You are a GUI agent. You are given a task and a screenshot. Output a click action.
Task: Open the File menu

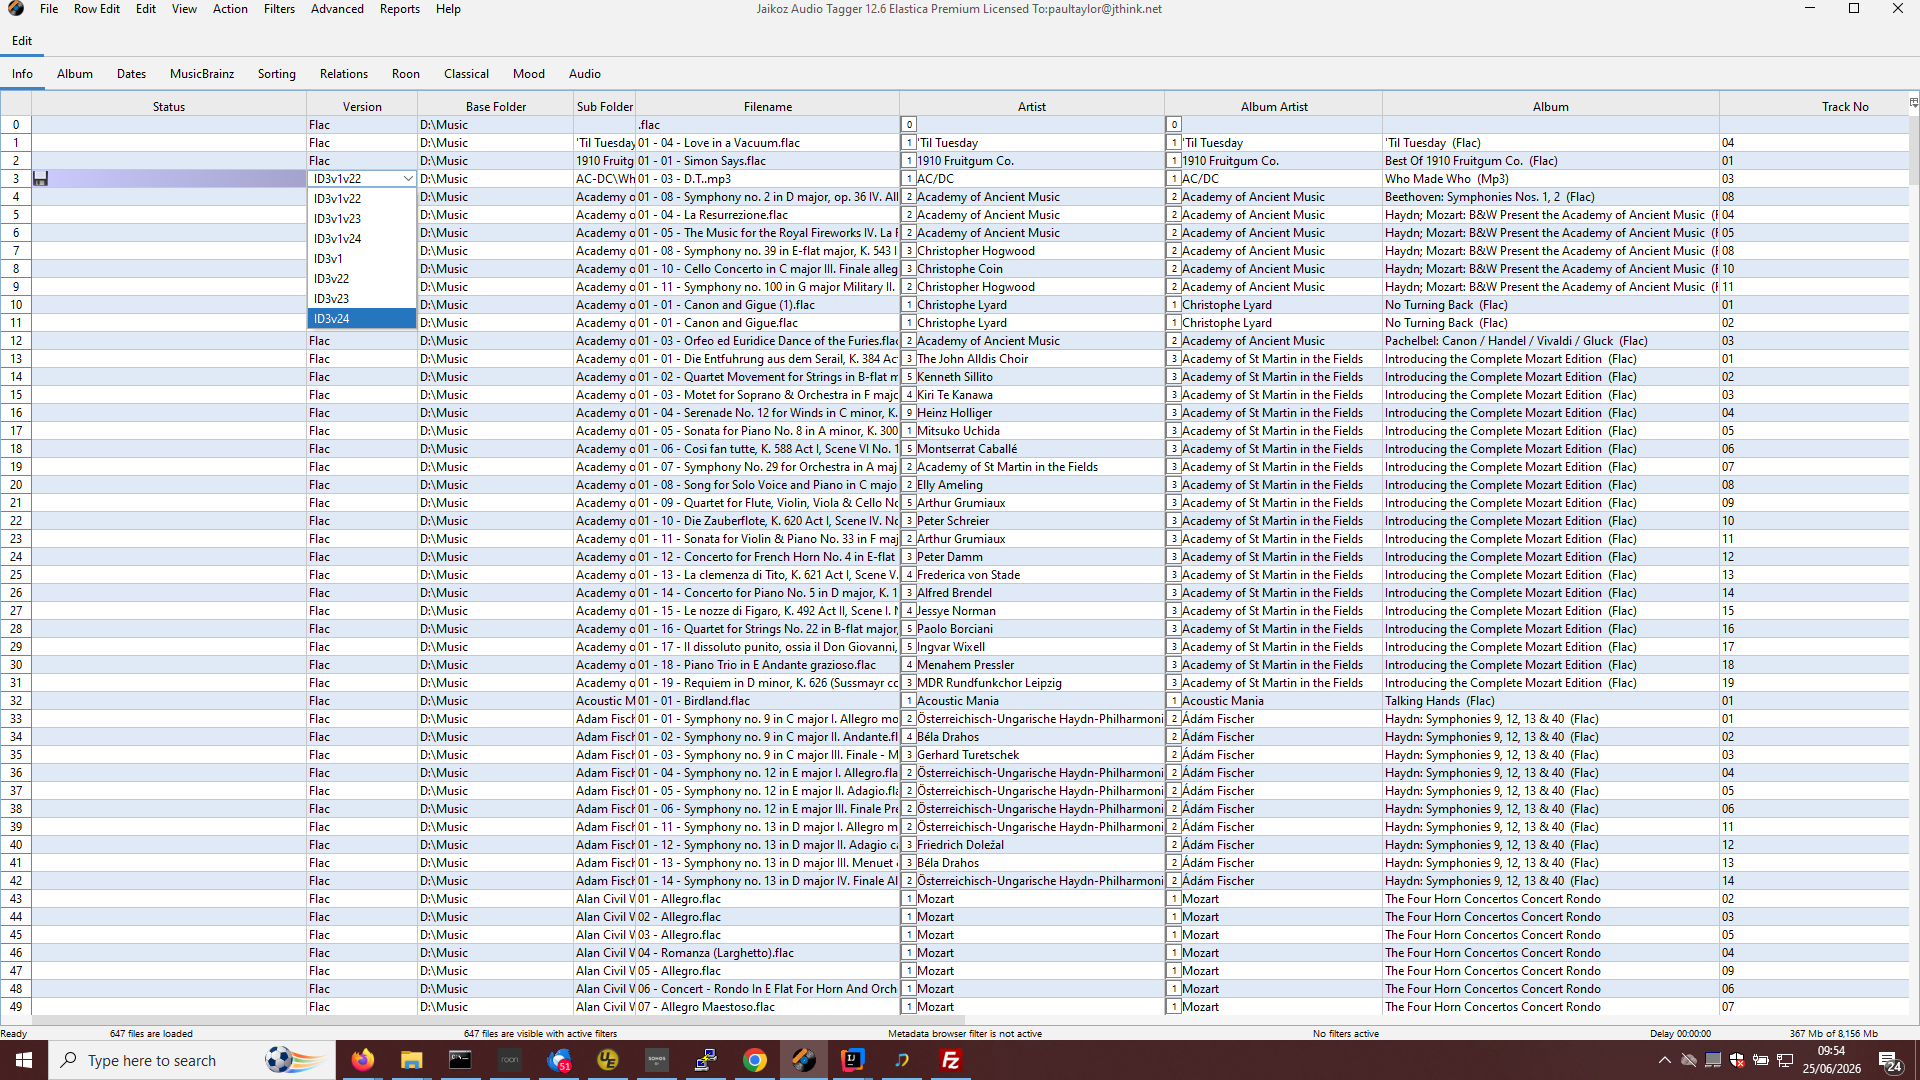pyautogui.click(x=49, y=9)
